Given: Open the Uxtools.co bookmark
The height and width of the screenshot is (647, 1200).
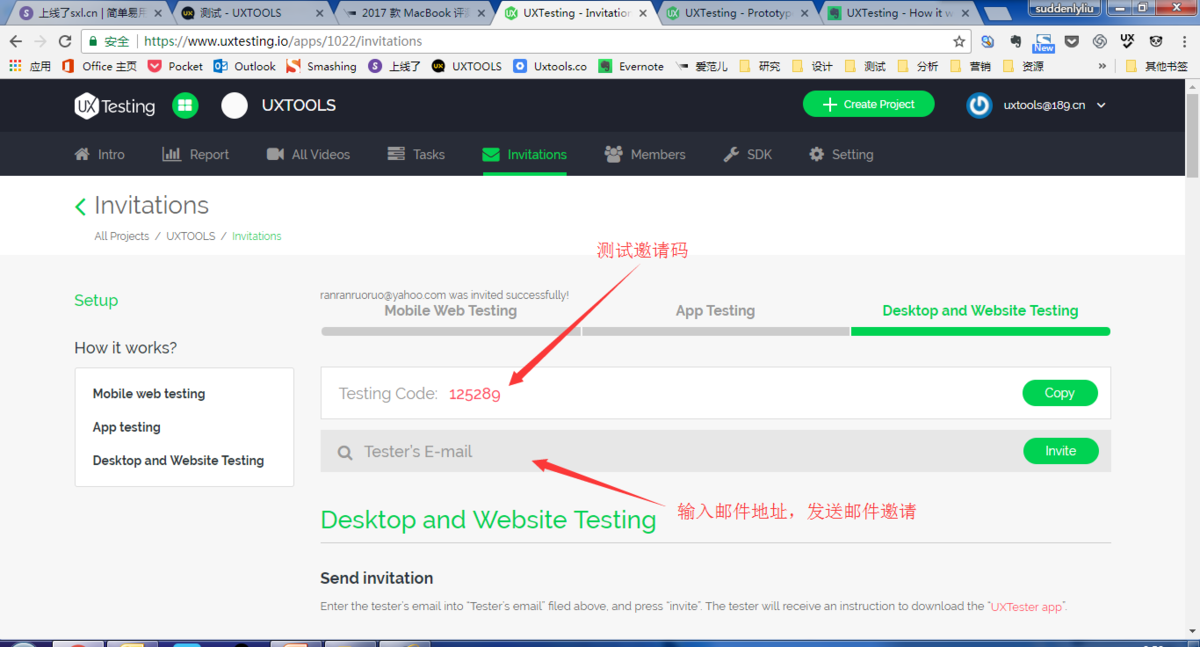Looking at the screenshot, I should click(550, 66).
